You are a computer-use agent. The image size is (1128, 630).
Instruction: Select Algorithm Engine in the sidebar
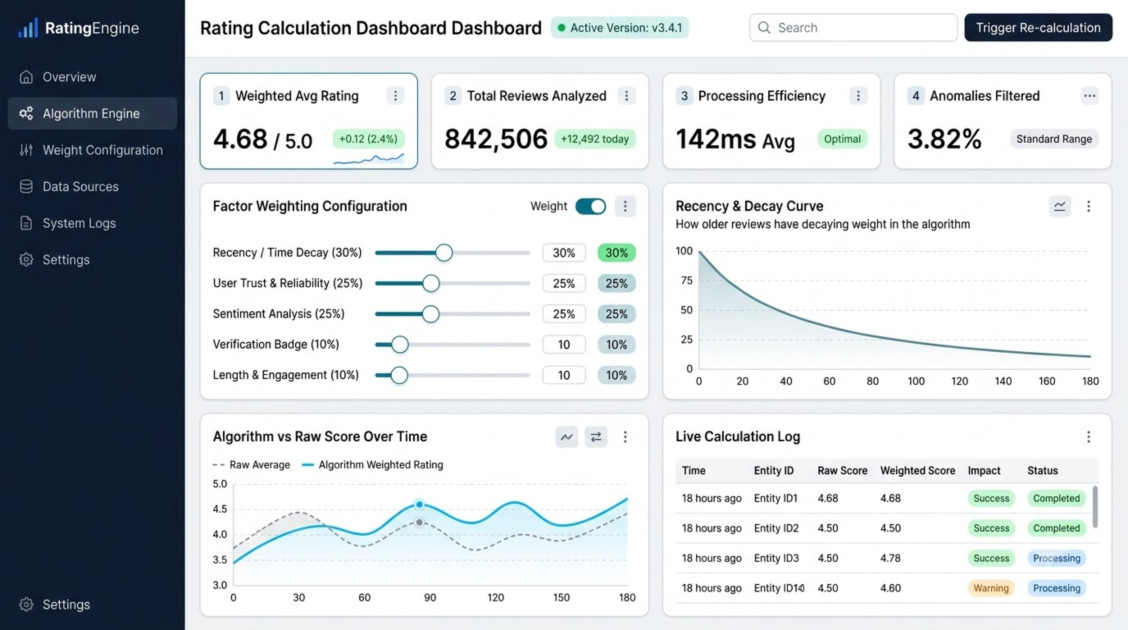[x=92, y=114]
